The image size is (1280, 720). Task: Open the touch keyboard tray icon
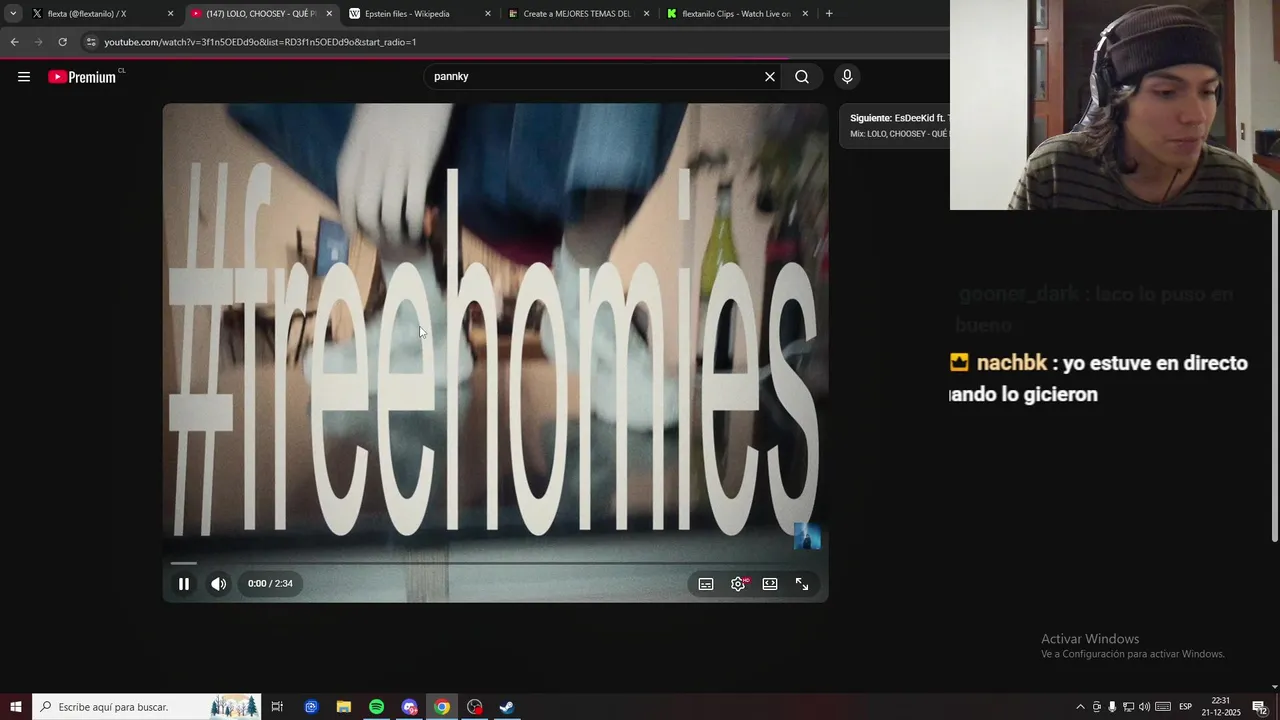(x=1163, y=707)
